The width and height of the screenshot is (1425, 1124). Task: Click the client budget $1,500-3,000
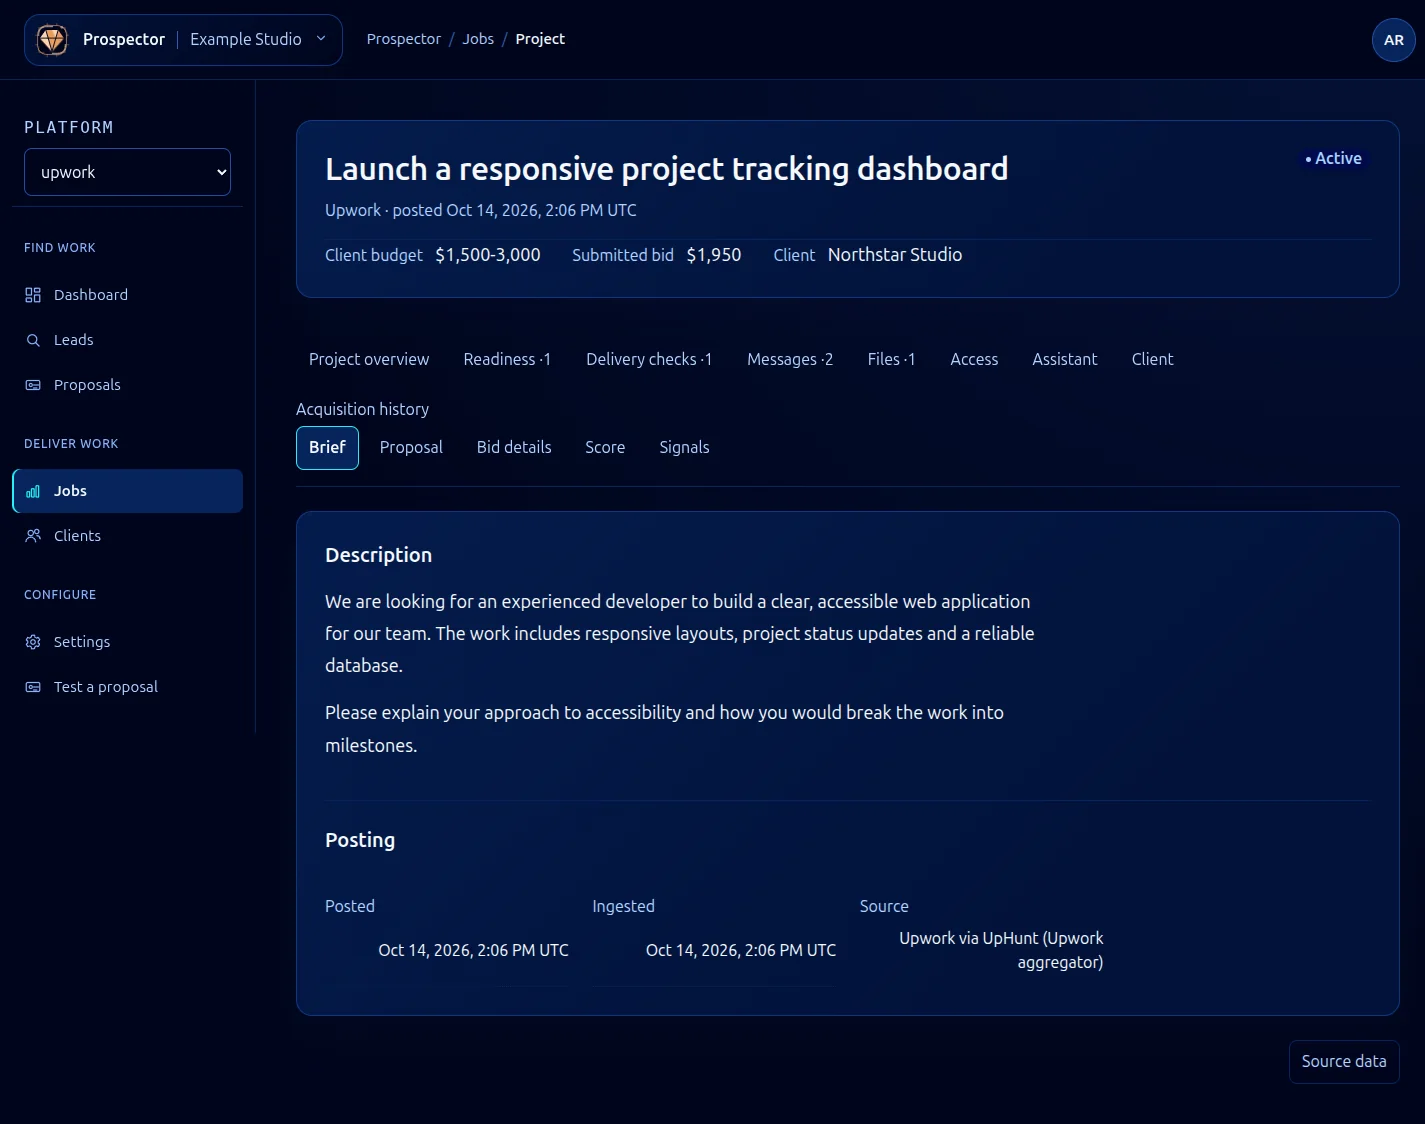pyautogui.click(x=488, y=255)
